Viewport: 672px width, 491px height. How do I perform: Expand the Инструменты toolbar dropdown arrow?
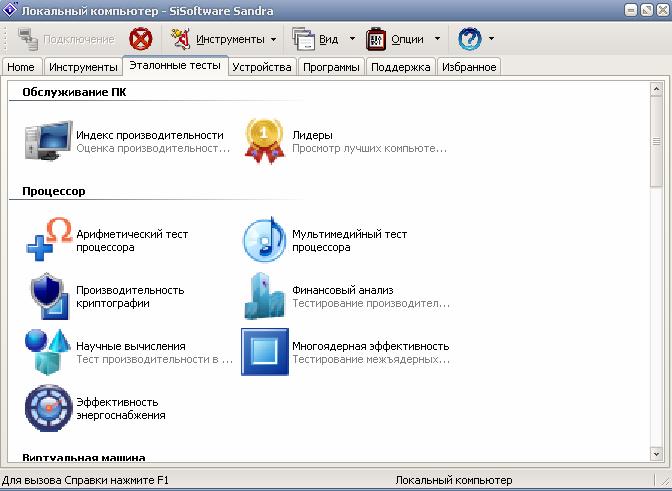coord(273,39)
